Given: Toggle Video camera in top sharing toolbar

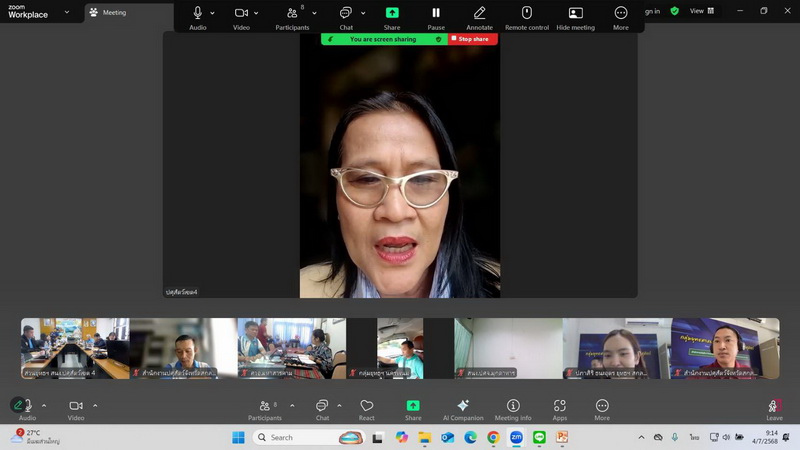Looking at the screenshot, I should [x=241, y=13].
